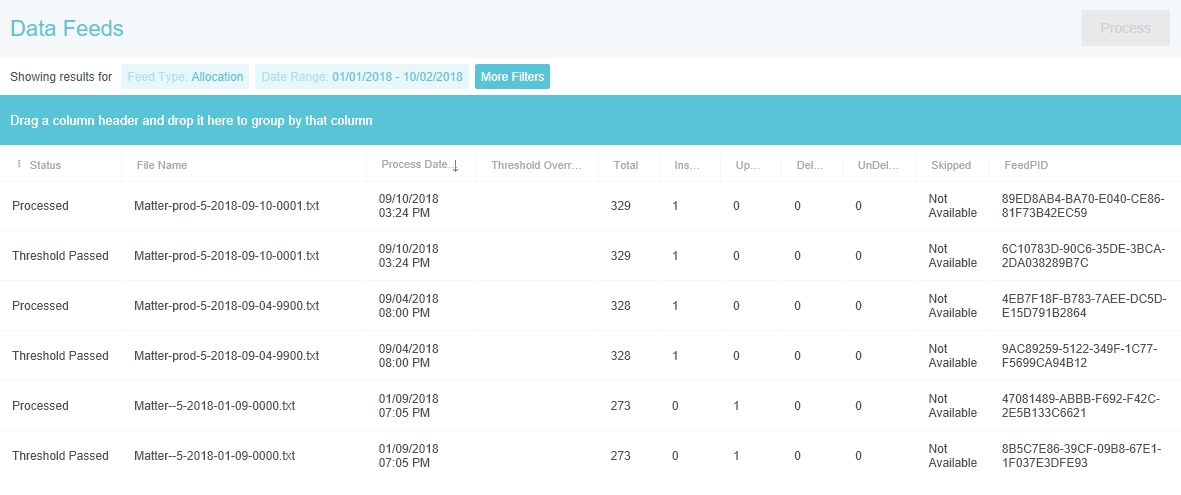Click the Ins... column header
The height and width of the screenshot is (495, 1181).
pyautogui.click(x=688, y=165)
